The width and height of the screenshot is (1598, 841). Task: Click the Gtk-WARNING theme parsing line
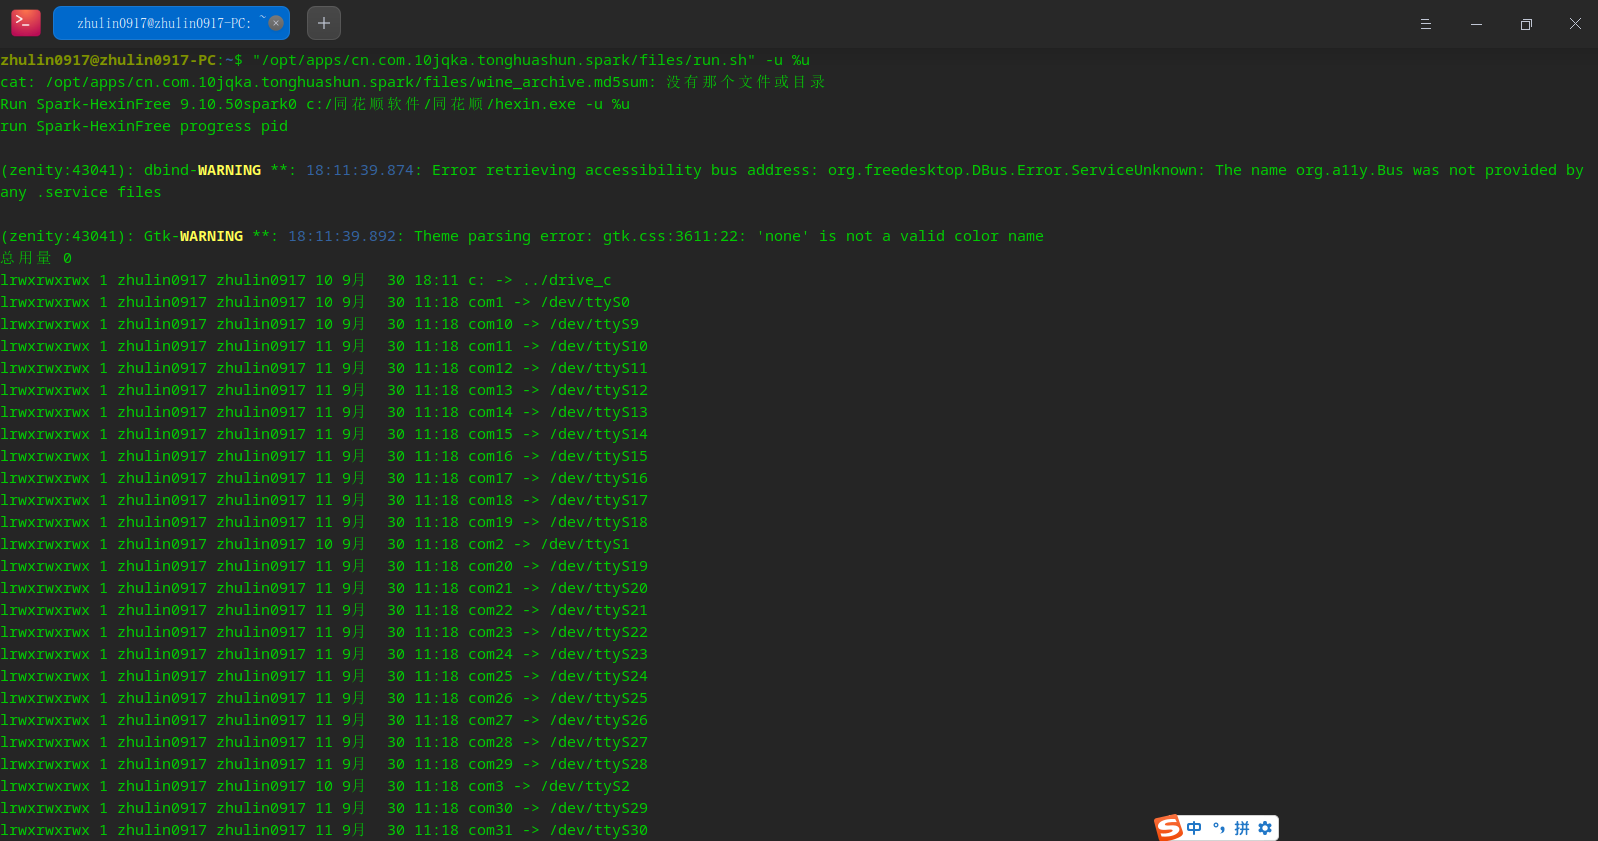(522, 236)
